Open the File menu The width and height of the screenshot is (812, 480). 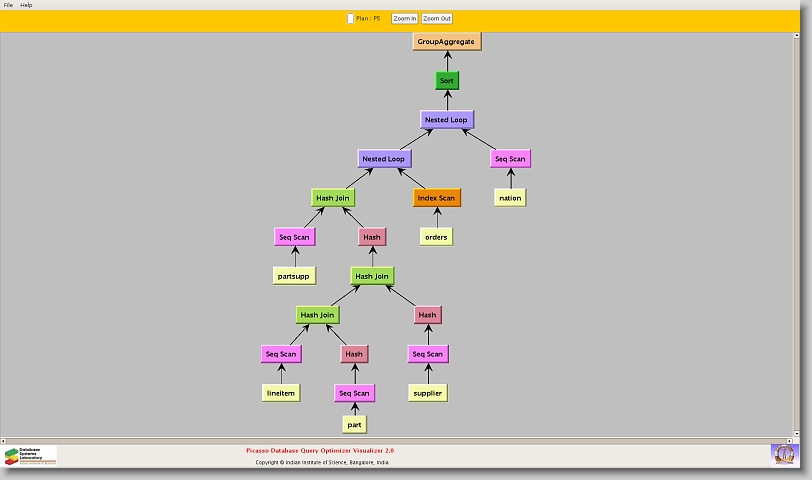[x=8, y=5]
